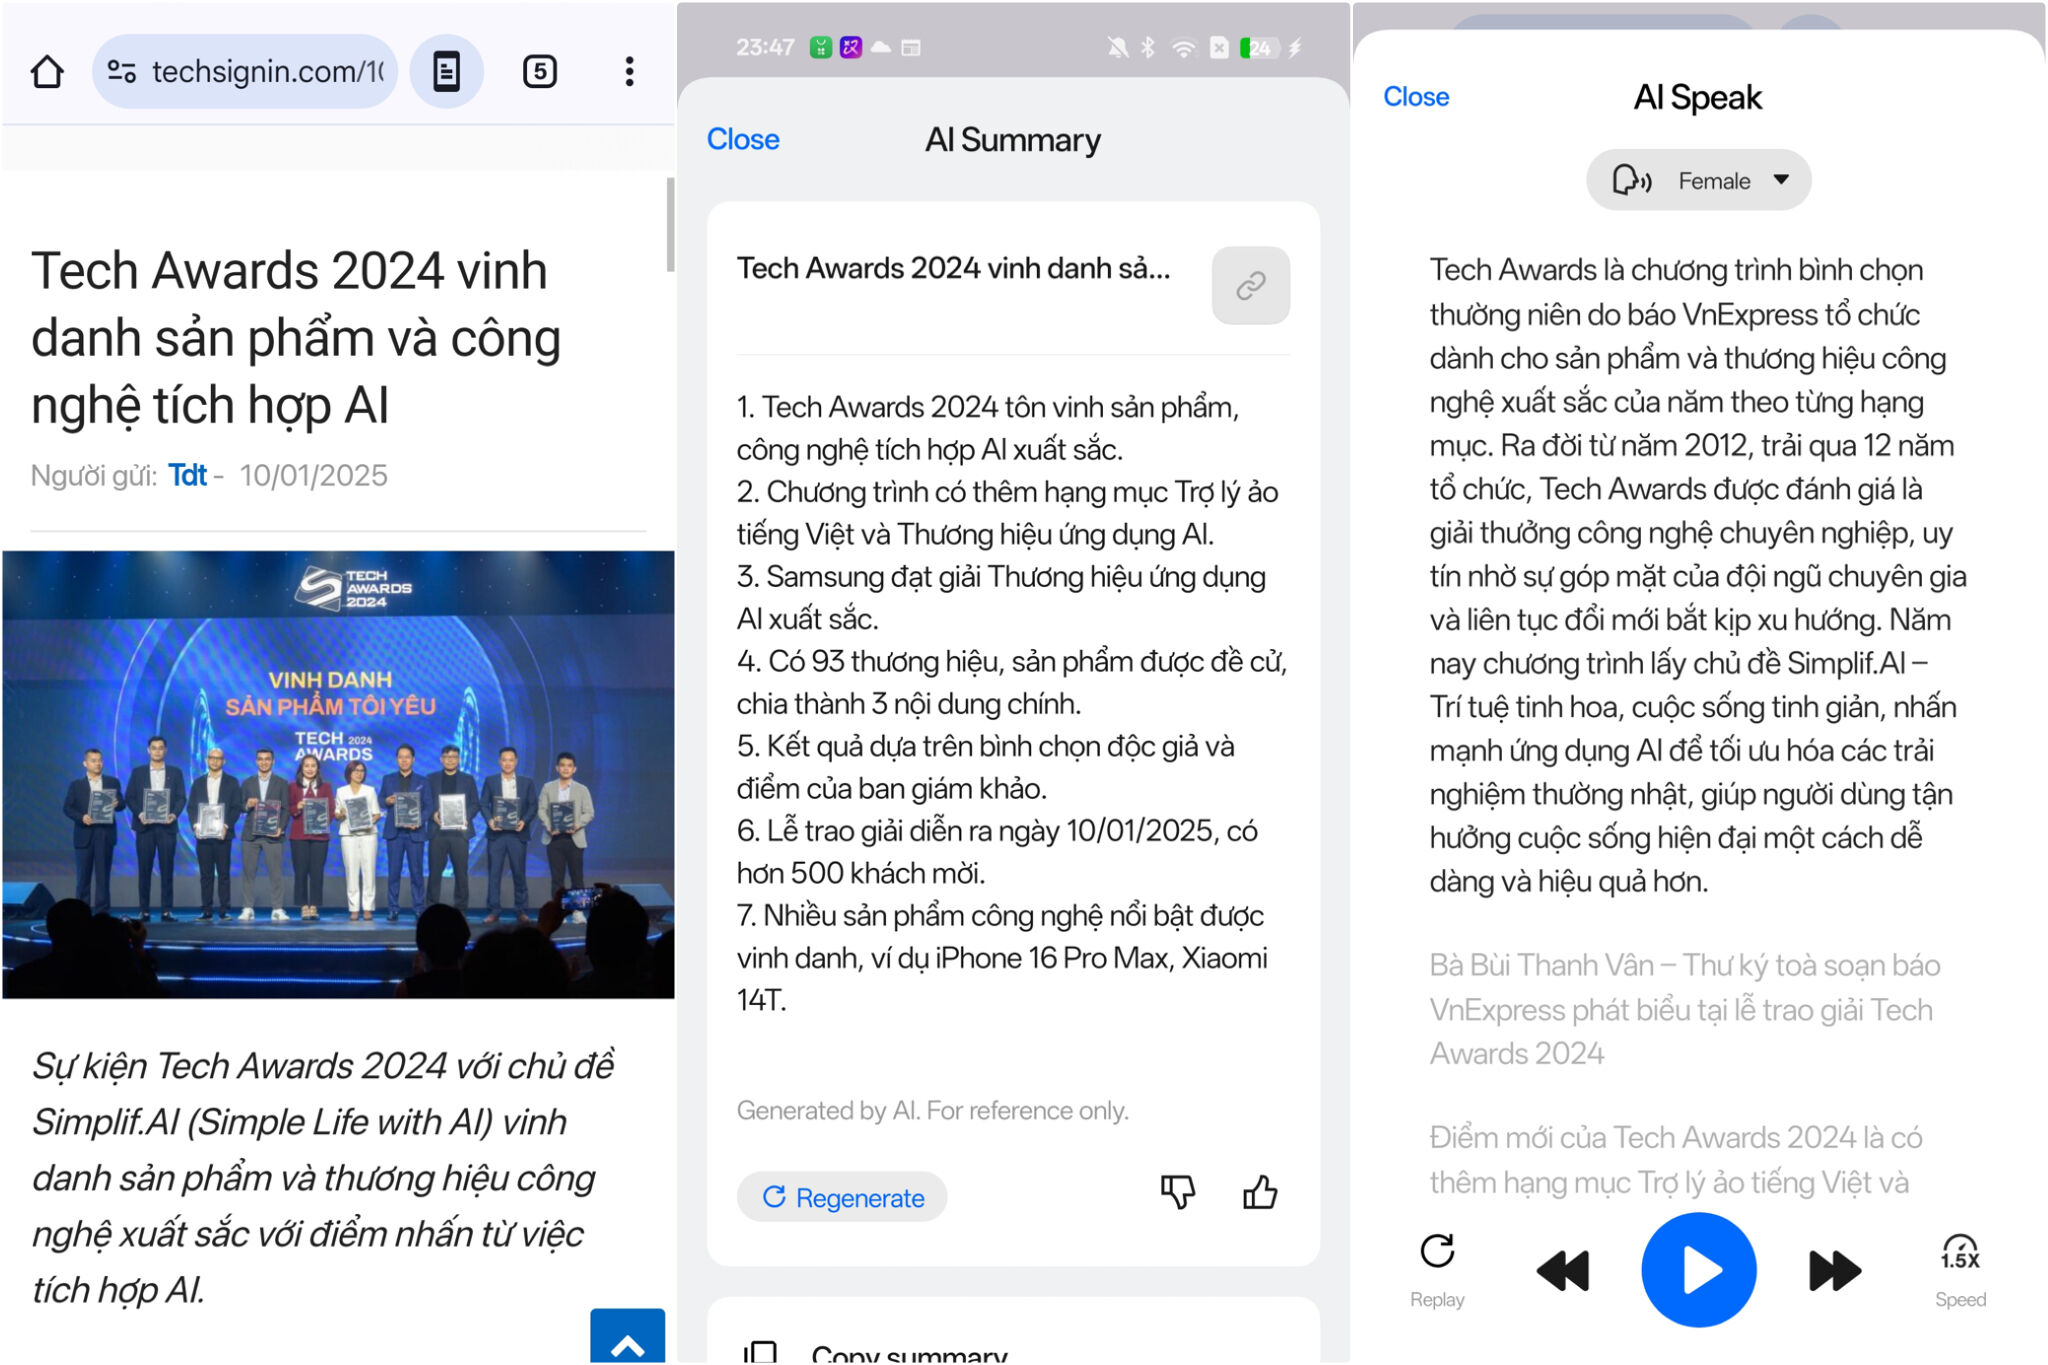Viewport: 2048px width, 1365px height.
Task: Click the article page scrollbar
Action: click(x=669, y=225)
